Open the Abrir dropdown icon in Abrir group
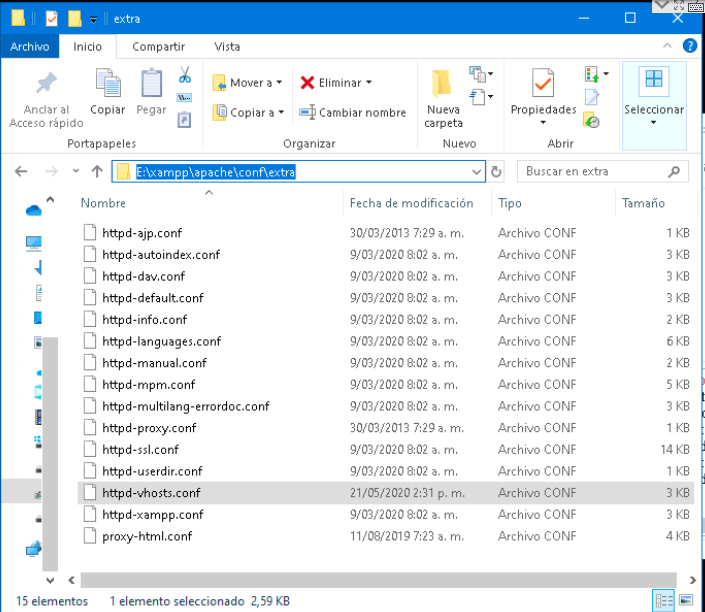Screen dimensions: 705x612 (x=597, y=74)
